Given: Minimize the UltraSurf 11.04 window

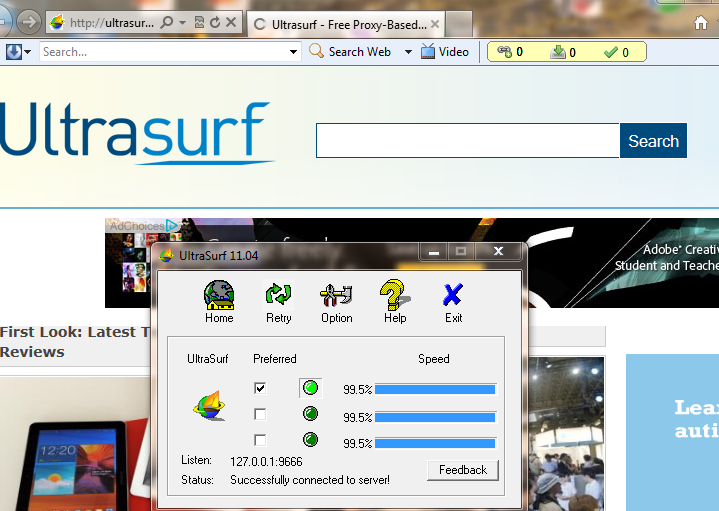Looking at the screenshot, I should (x=434, y=251).
